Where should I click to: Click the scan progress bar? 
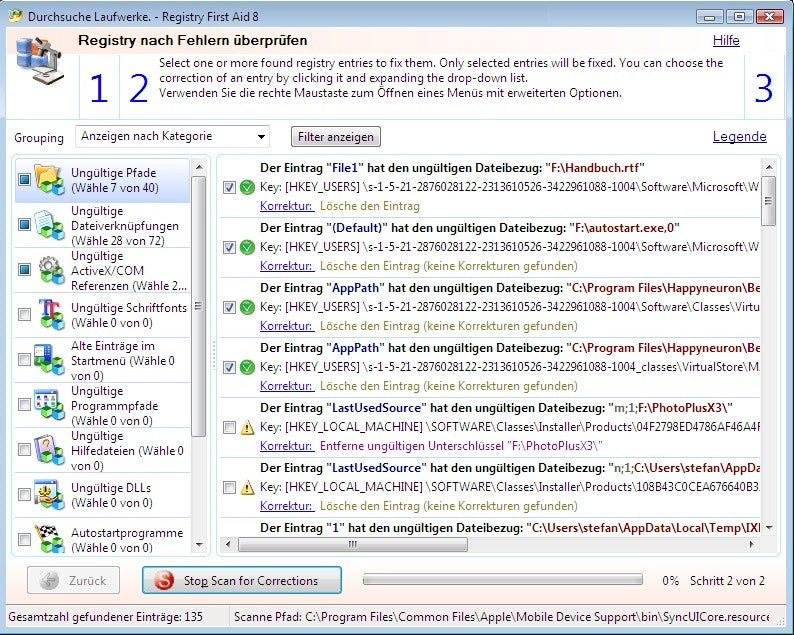pos(503,580)
